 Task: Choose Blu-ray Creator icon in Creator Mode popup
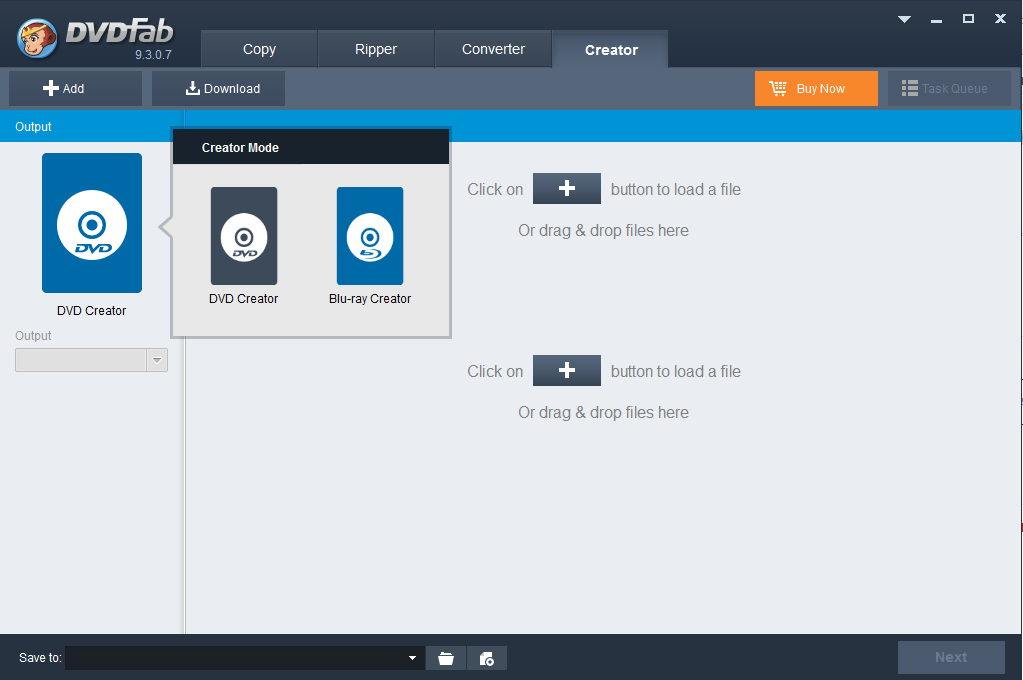point(370,236)
